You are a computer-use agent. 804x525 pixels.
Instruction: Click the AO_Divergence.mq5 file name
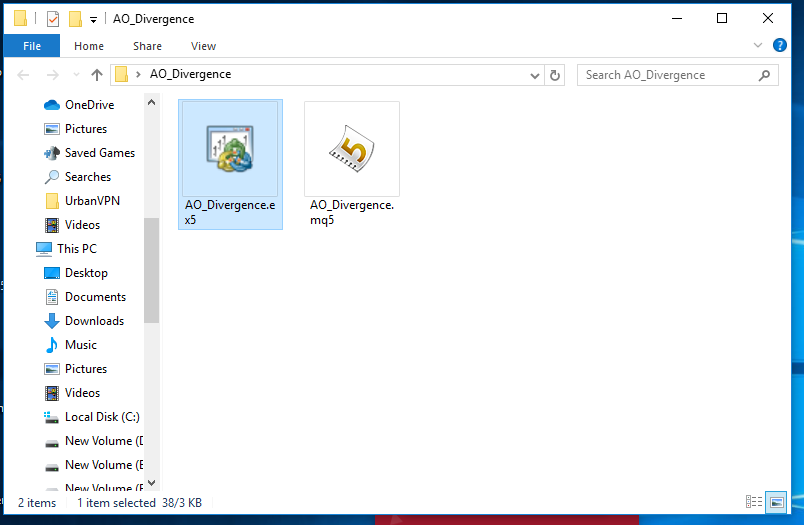coord(352,212)
